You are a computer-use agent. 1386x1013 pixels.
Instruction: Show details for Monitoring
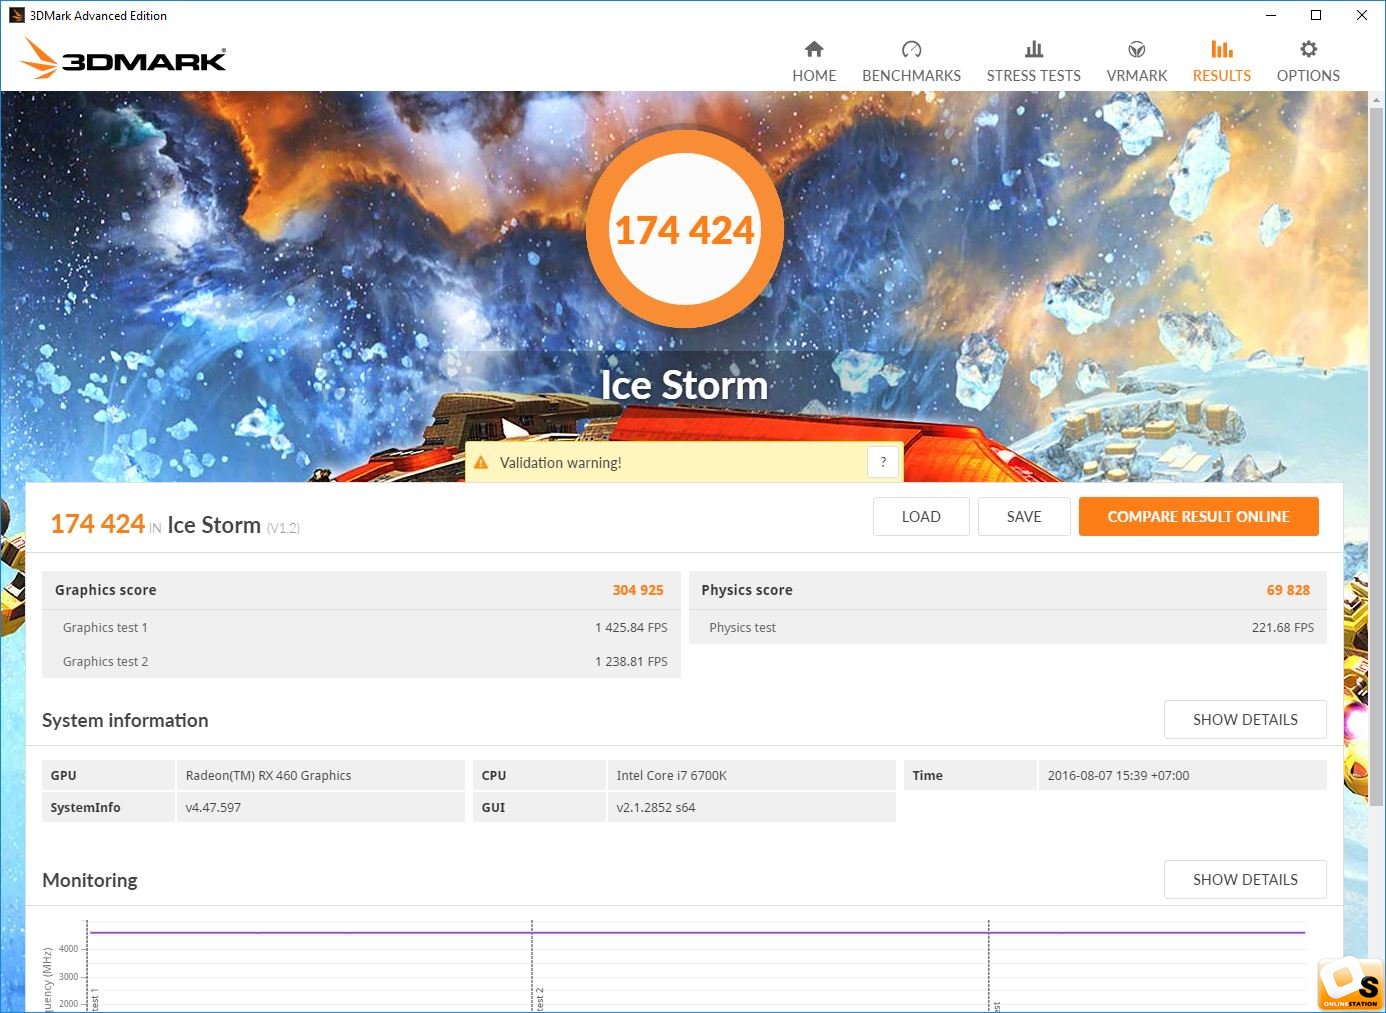(x=1245, y=880)
